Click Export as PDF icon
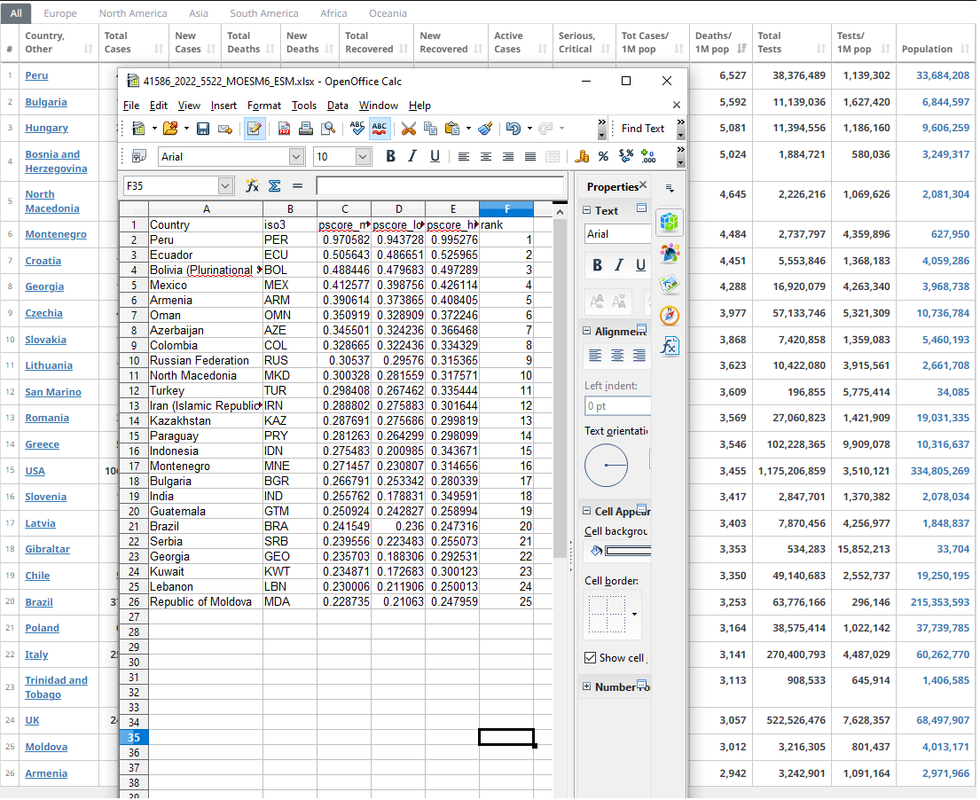The height and width of the screenshot is (800, 980). (284, 129)
